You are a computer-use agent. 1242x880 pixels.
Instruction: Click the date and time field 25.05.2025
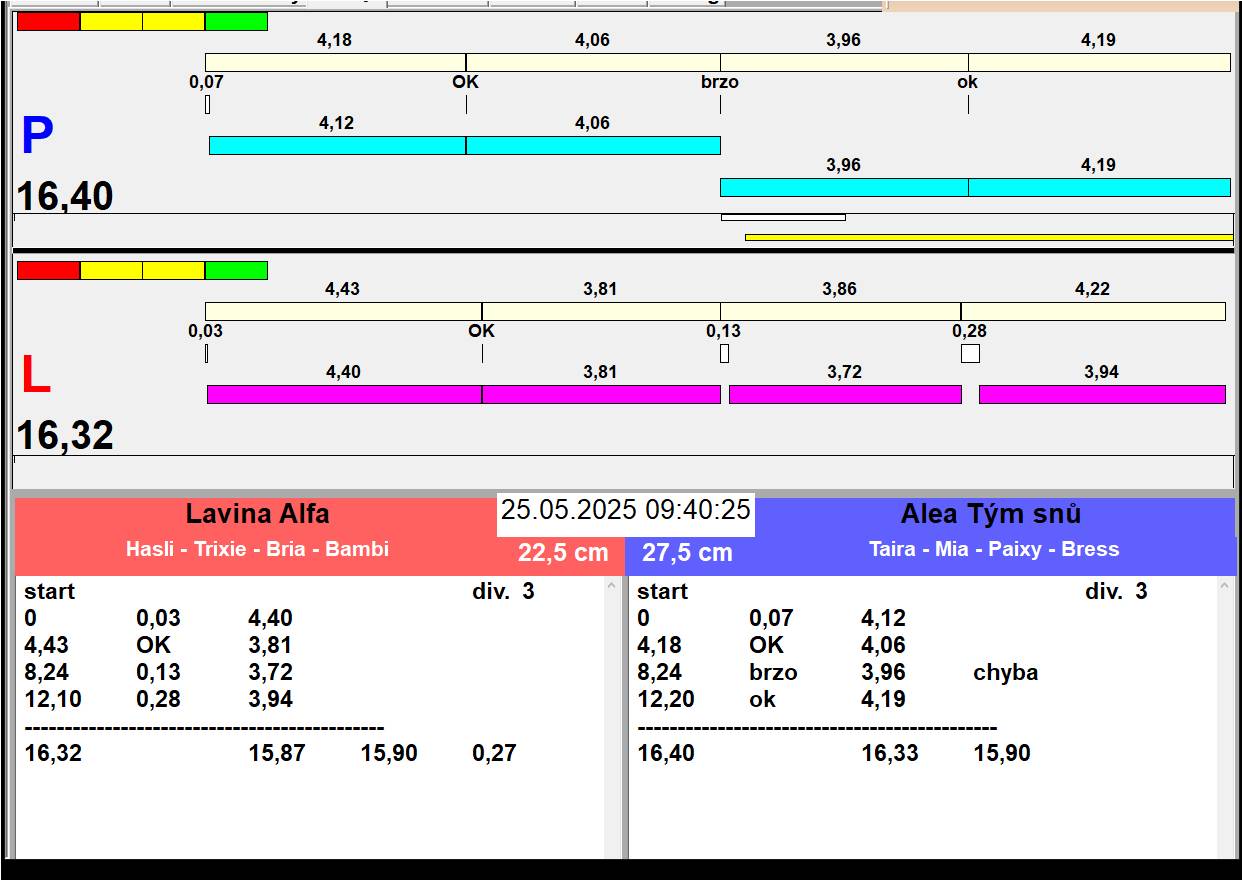coord(625,510)
